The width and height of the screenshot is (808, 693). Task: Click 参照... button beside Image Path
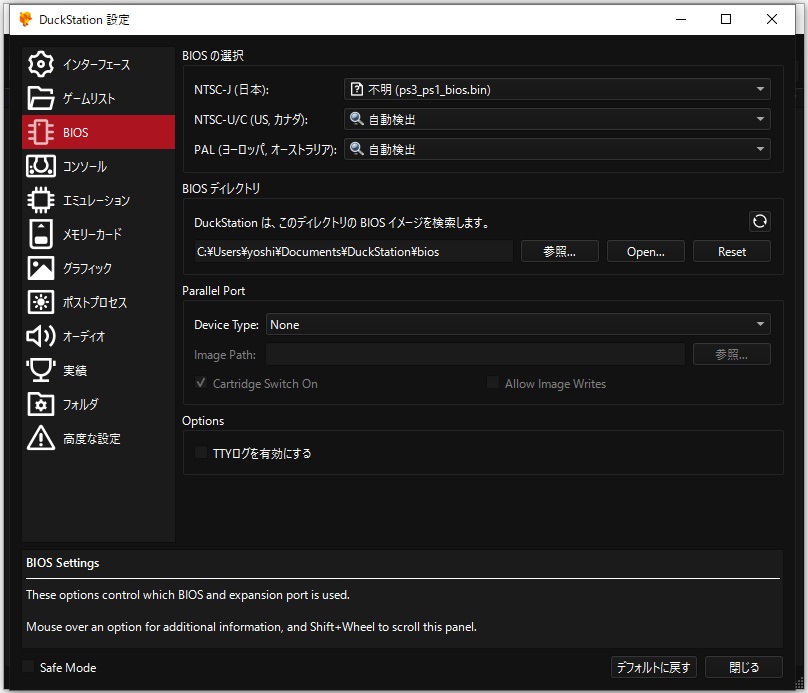click(732, 354)
